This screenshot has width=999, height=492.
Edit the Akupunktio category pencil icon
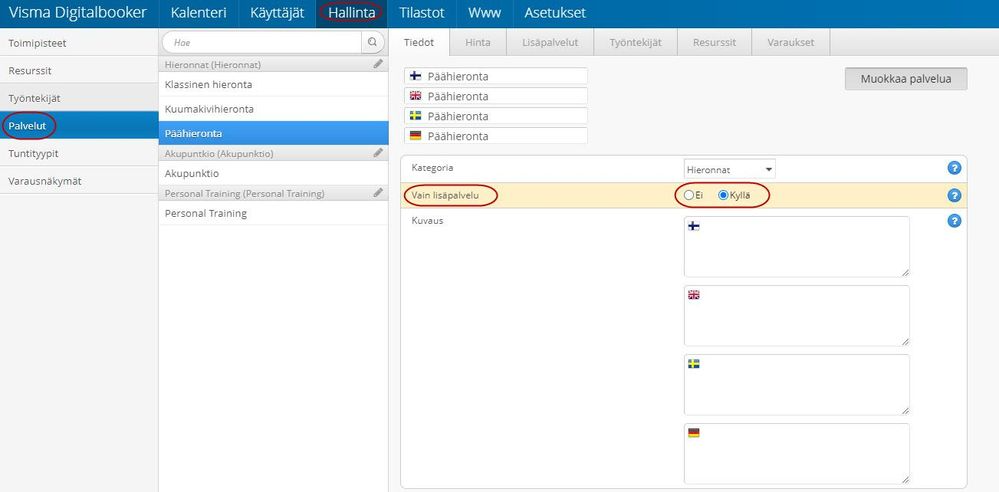pyautogui.click(x=378, y=153)
